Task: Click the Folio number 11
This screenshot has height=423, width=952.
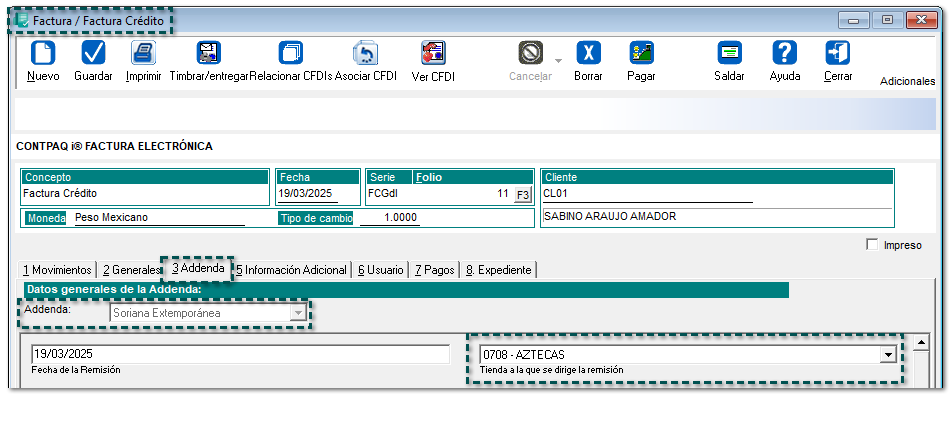Action: click(x=502, y=194)
